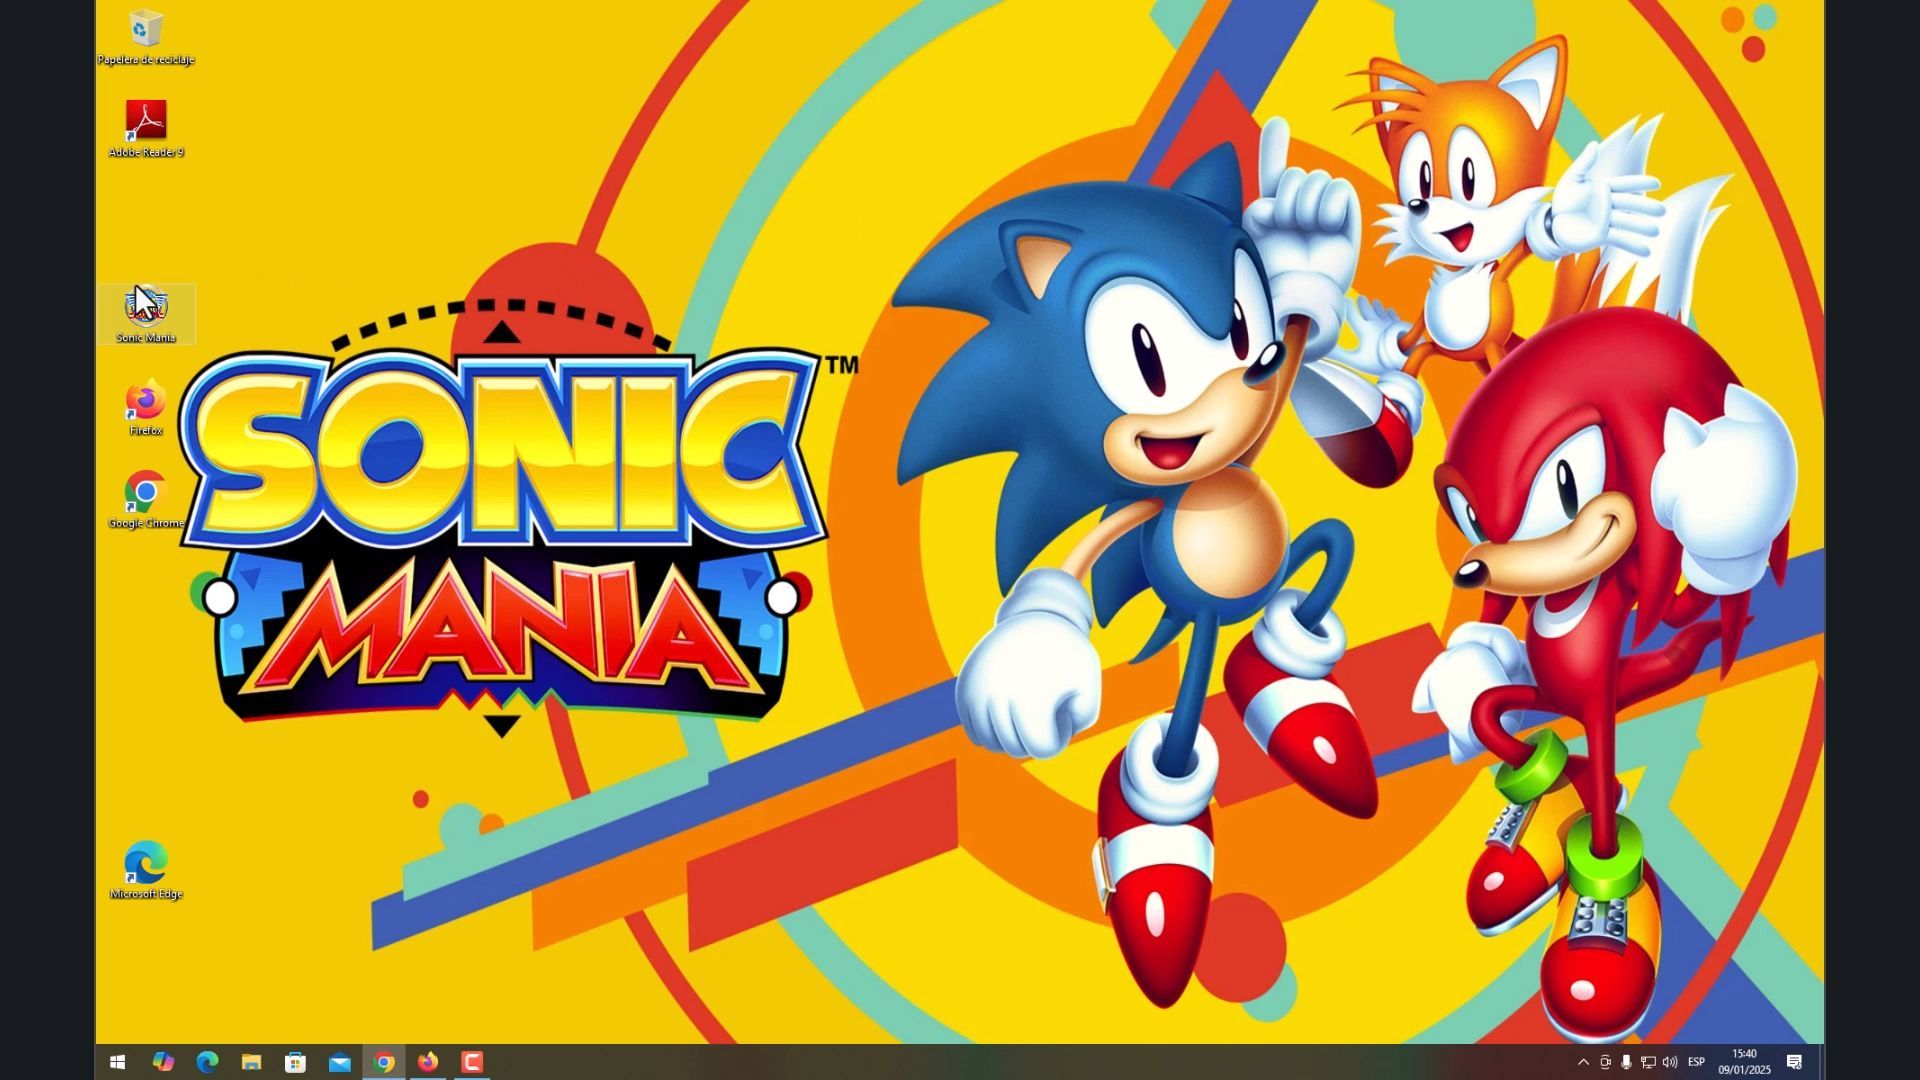Open the notification center icon

point(1794,1062)
